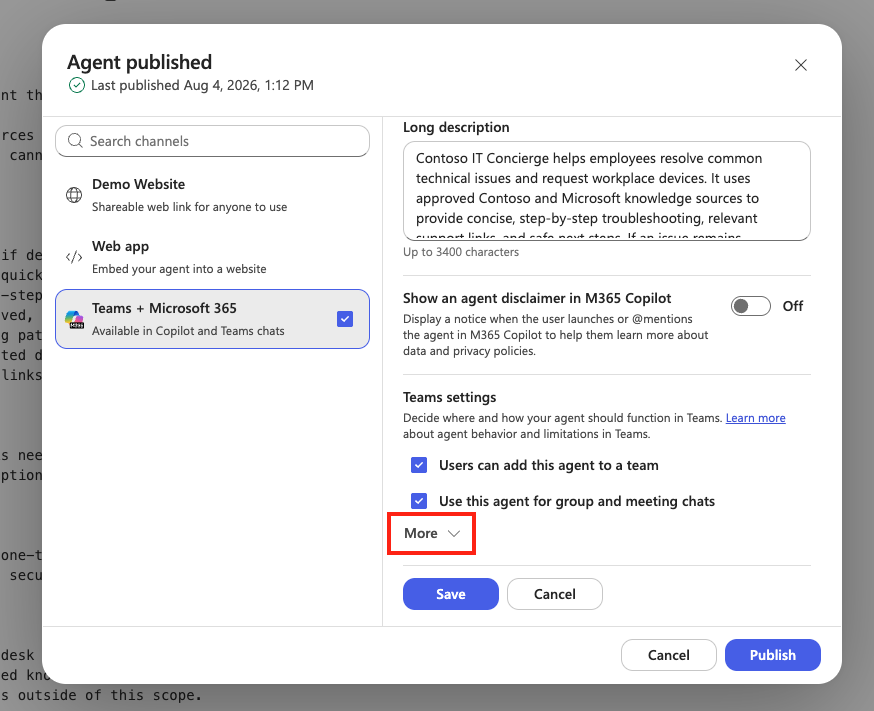Select the Demo Website channel

pos(212,195)
